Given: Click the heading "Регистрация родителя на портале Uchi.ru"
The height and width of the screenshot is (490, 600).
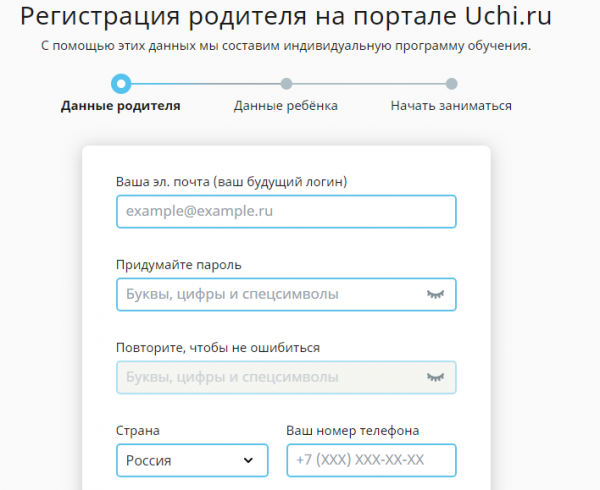Looking at the screenshot, I should pos(286,16).
